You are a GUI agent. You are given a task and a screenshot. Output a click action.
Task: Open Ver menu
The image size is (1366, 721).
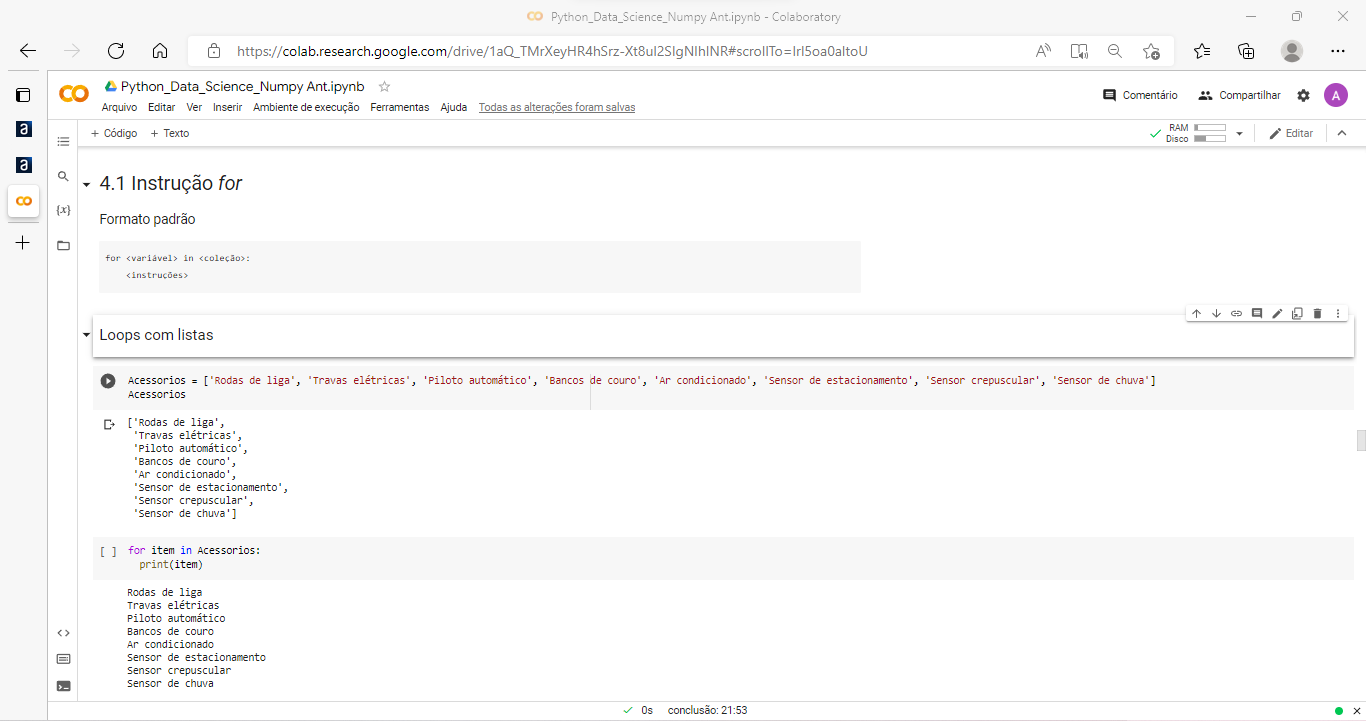194,107
